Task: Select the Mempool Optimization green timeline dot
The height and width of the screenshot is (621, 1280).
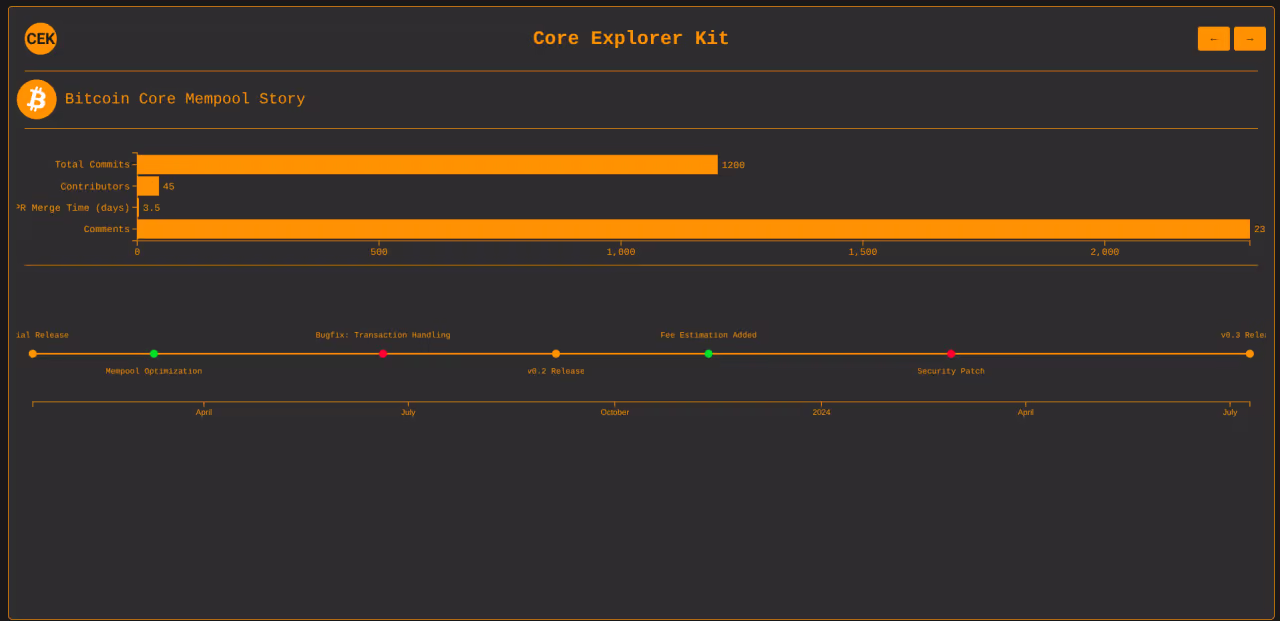Action: coord(154,354)
